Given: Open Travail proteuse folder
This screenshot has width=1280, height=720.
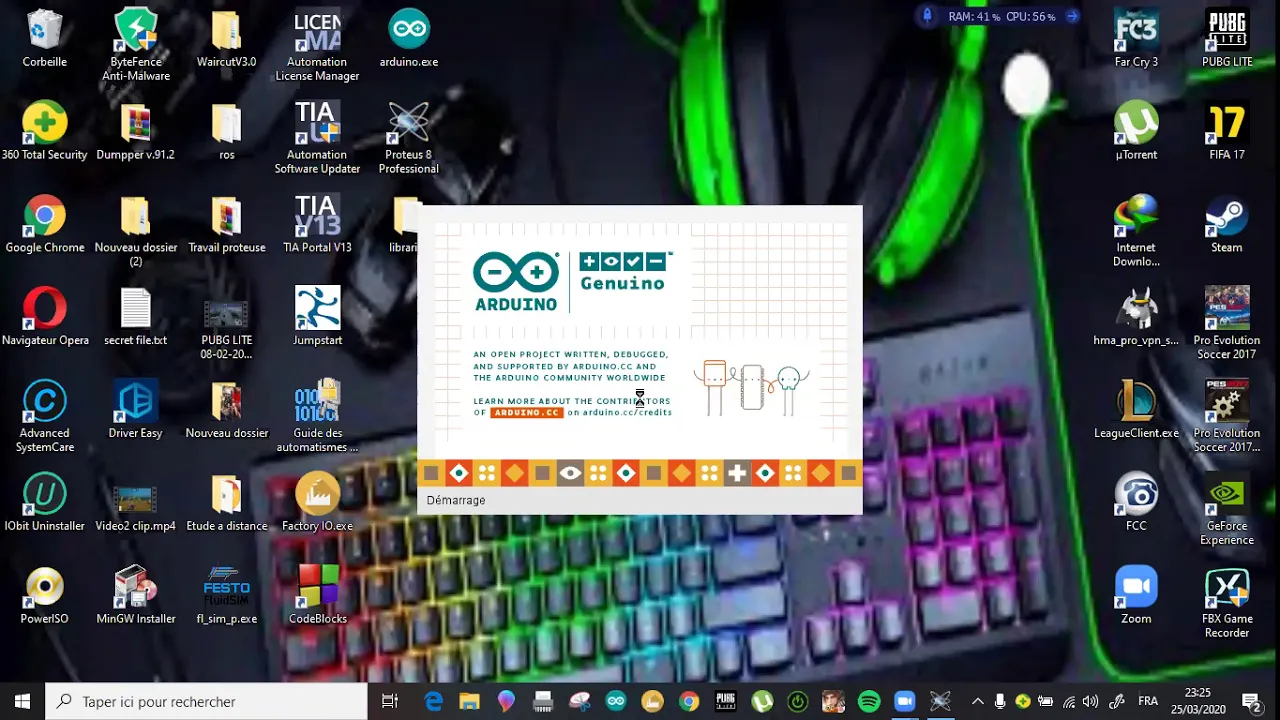Looking at the screenshot, I should pyautogui.click(x=227, y=224).
